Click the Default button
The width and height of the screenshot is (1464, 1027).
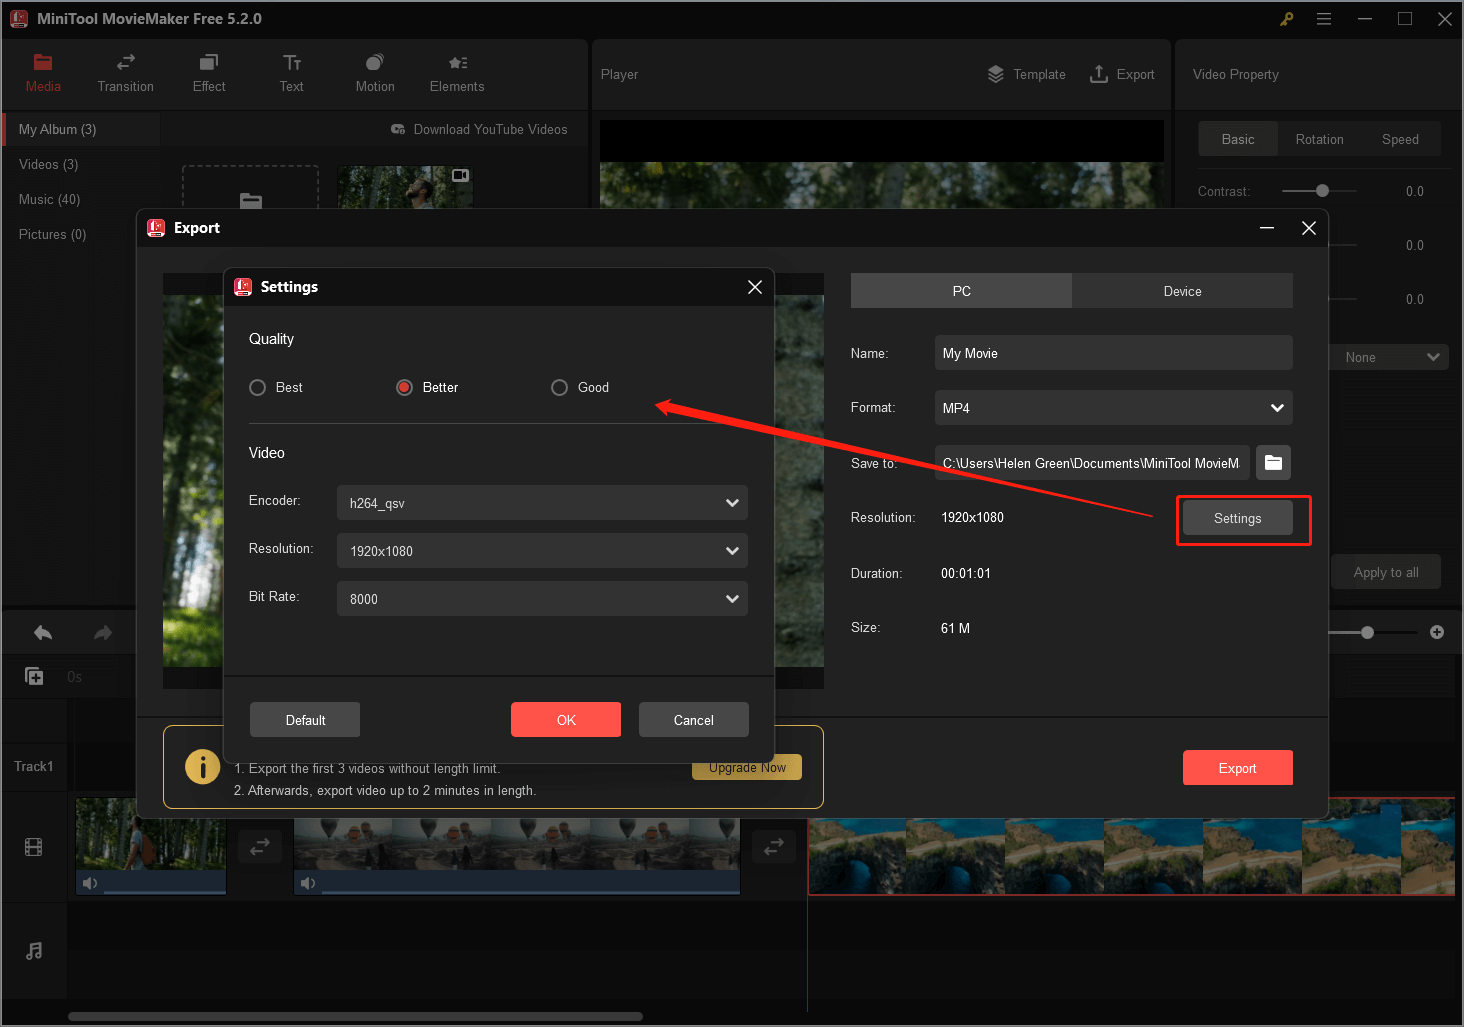coord(305,720)
